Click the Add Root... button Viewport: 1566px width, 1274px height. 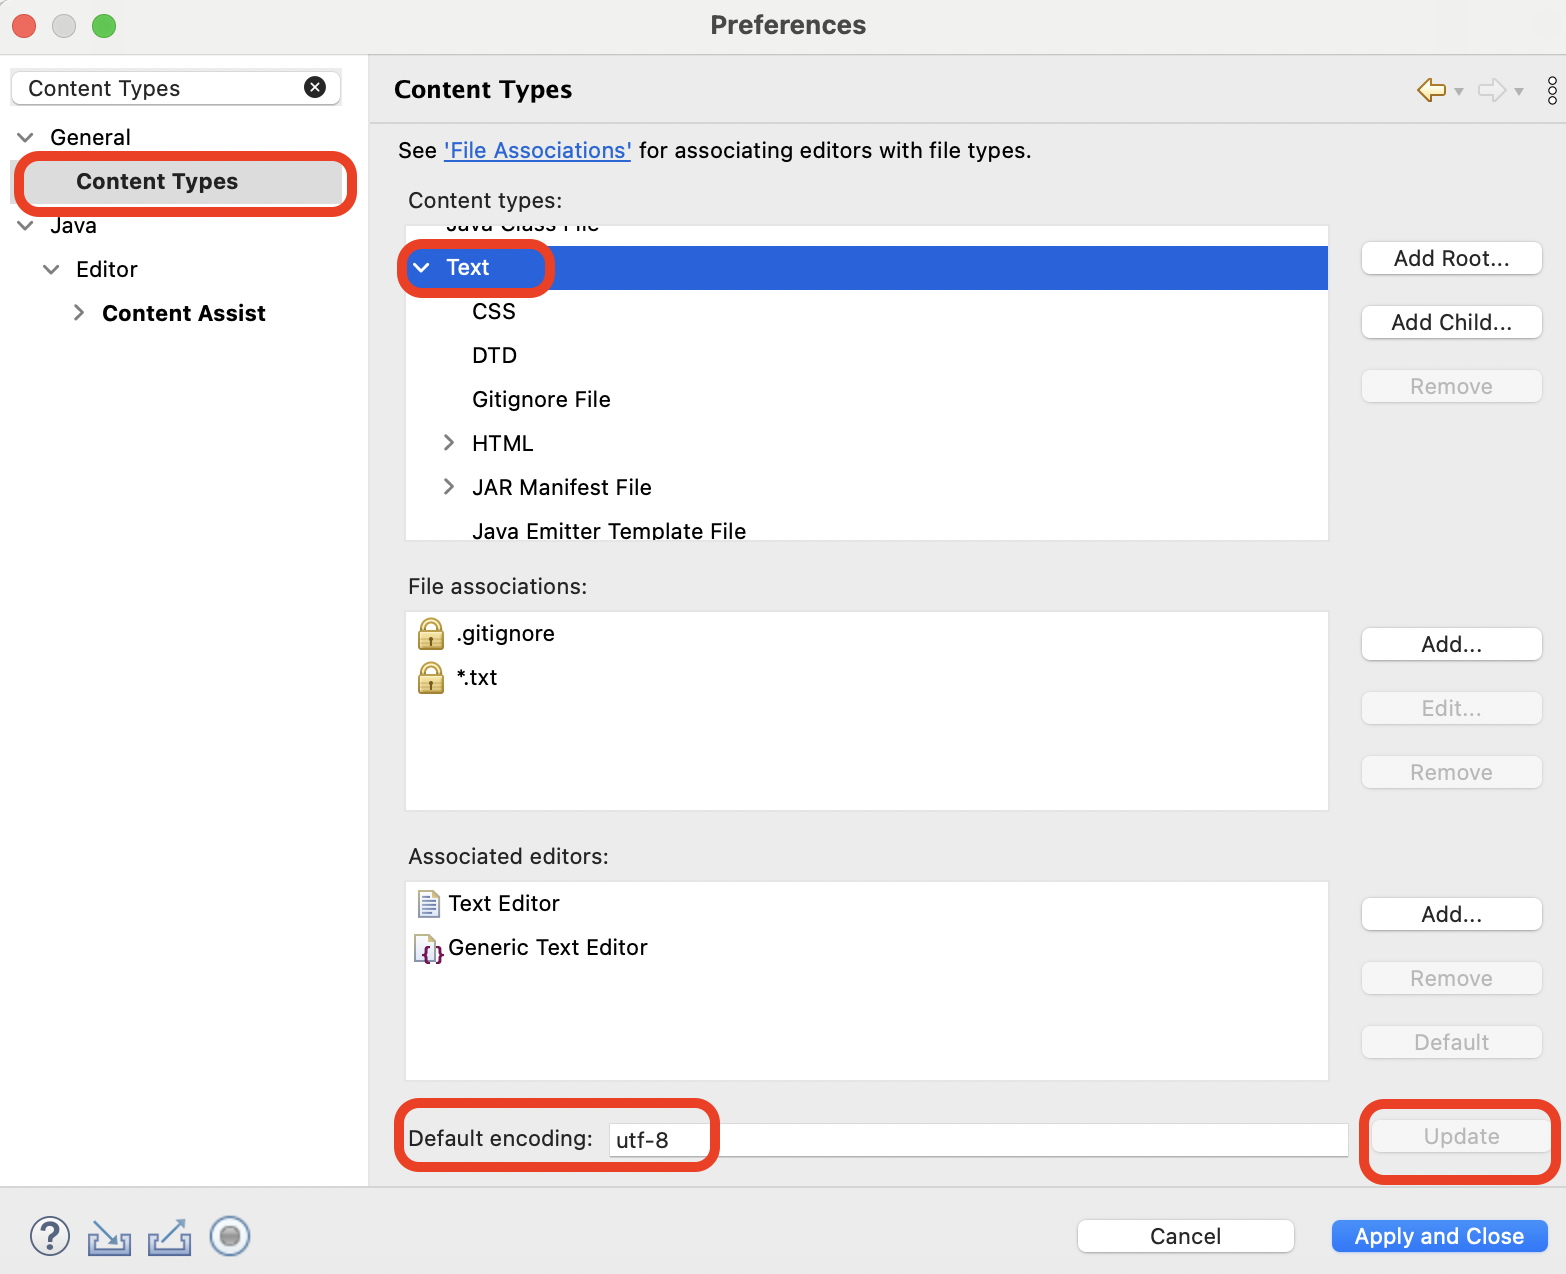click(x=1451, y=259)
